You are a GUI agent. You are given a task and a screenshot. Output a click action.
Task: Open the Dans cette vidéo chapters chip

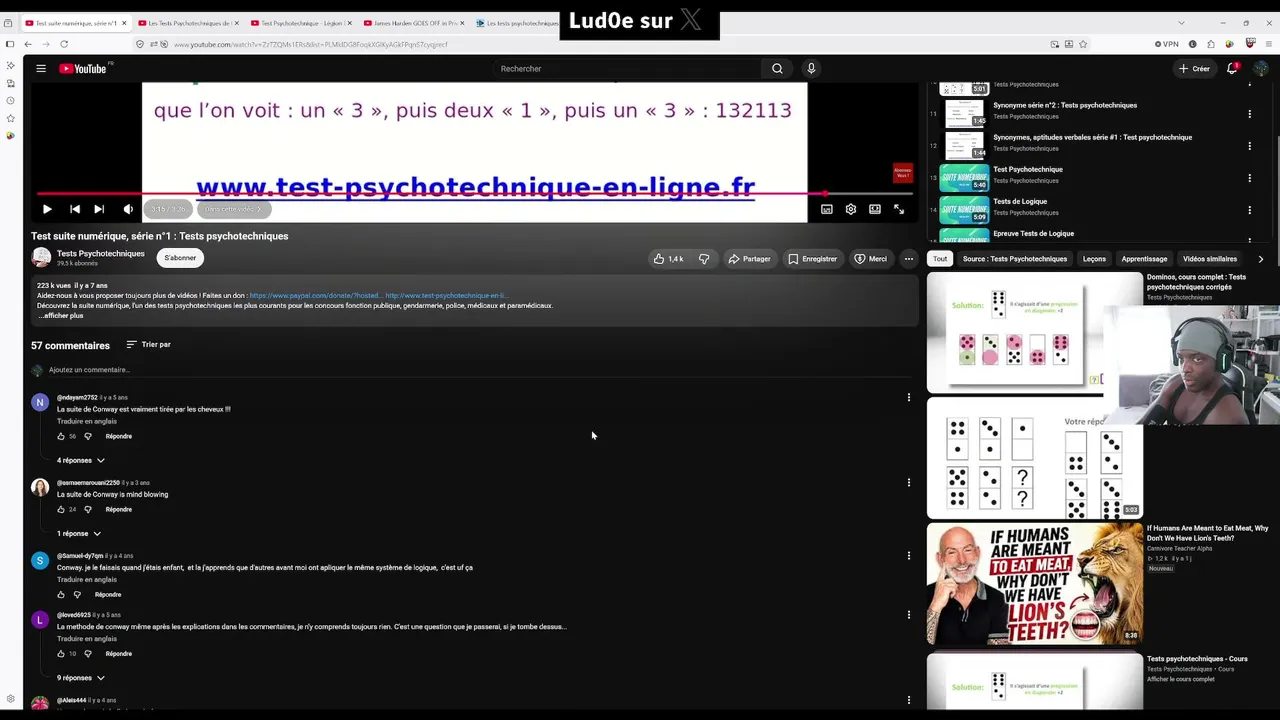coord(233,209)
